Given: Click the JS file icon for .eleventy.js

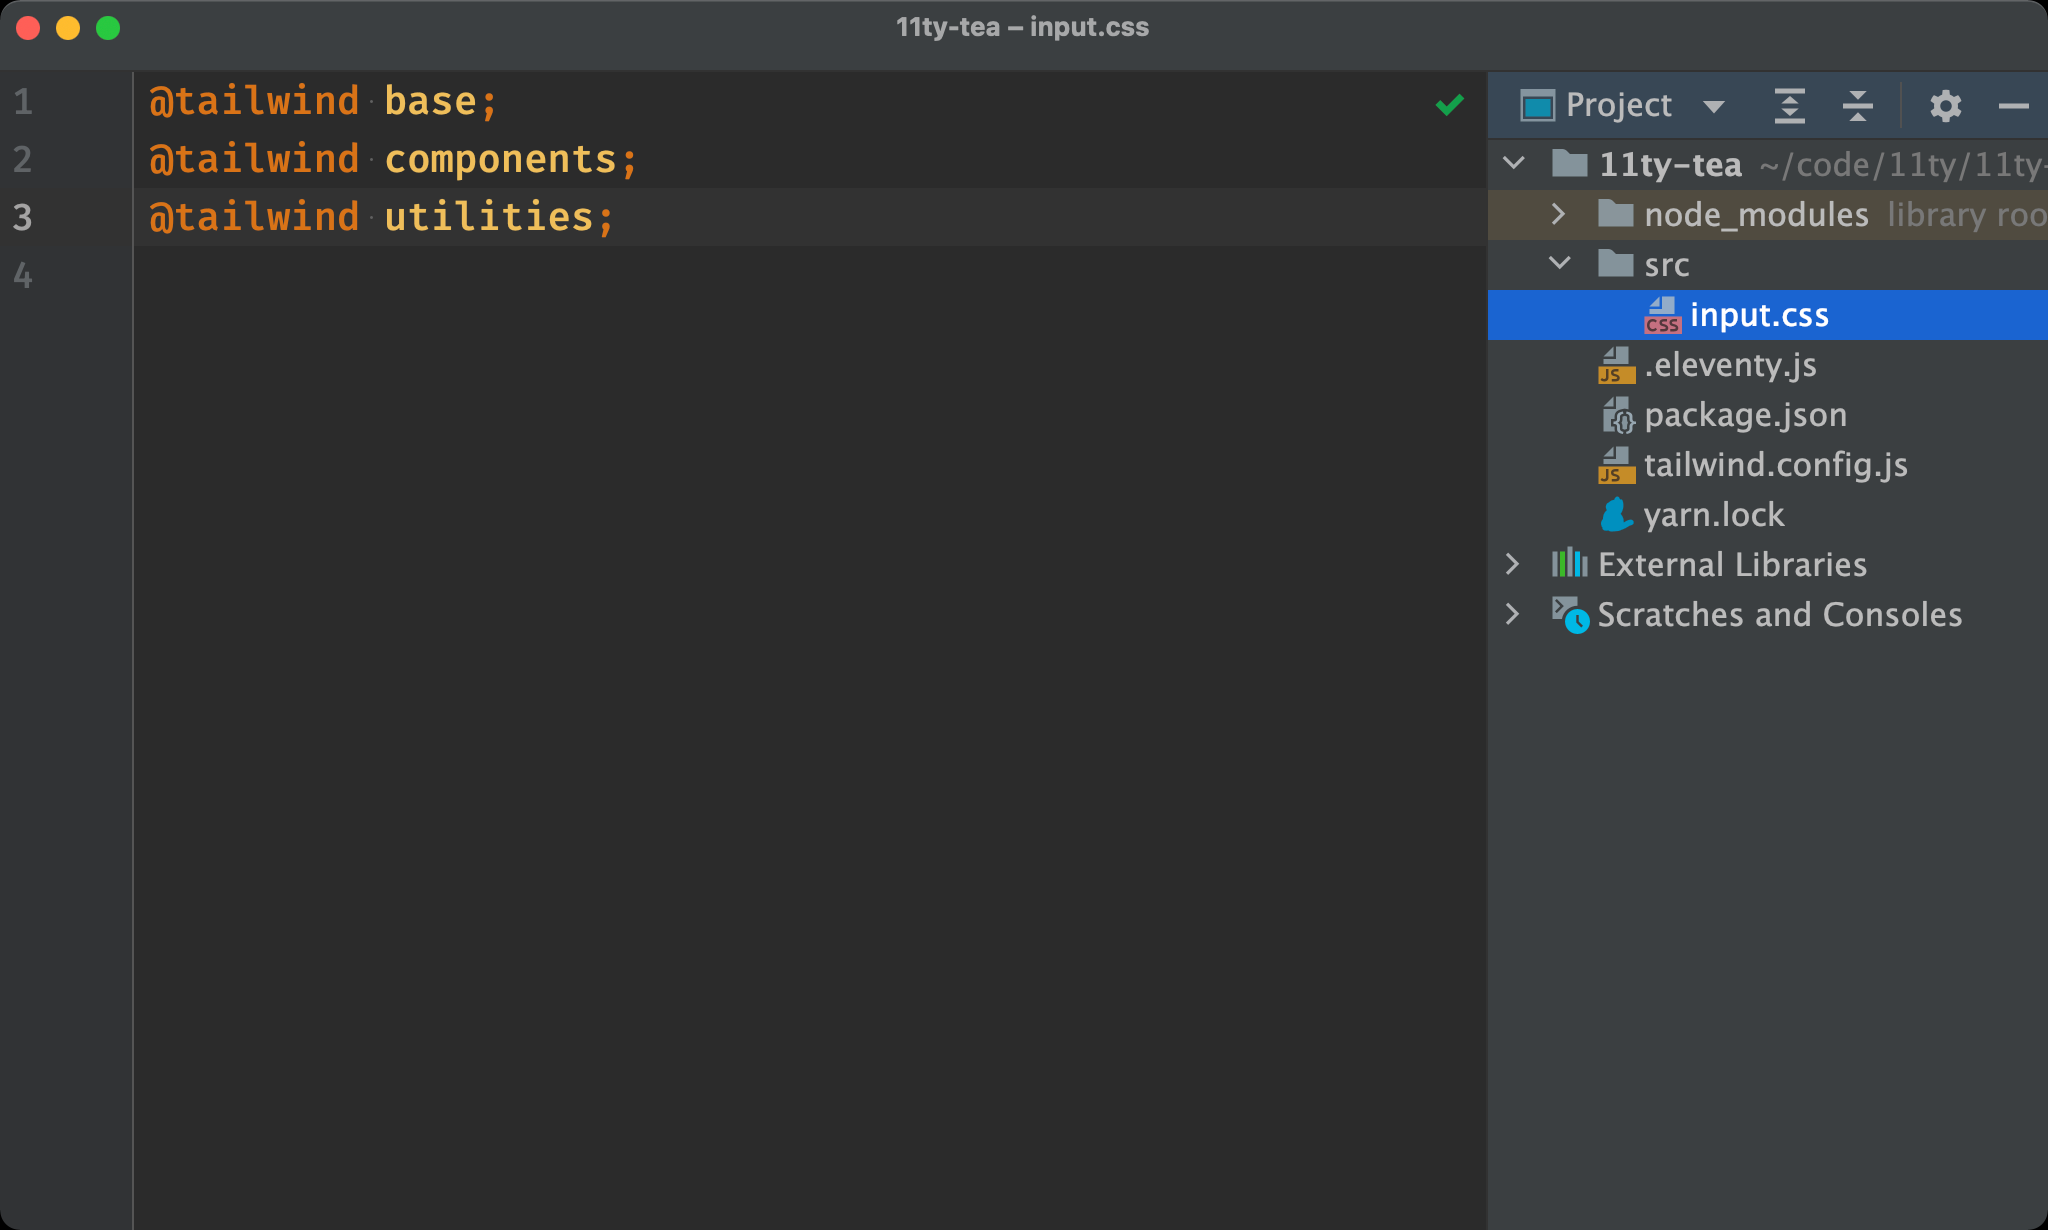Looking at the screenshot, I should pyautogui.click(x=1616, y=365).
